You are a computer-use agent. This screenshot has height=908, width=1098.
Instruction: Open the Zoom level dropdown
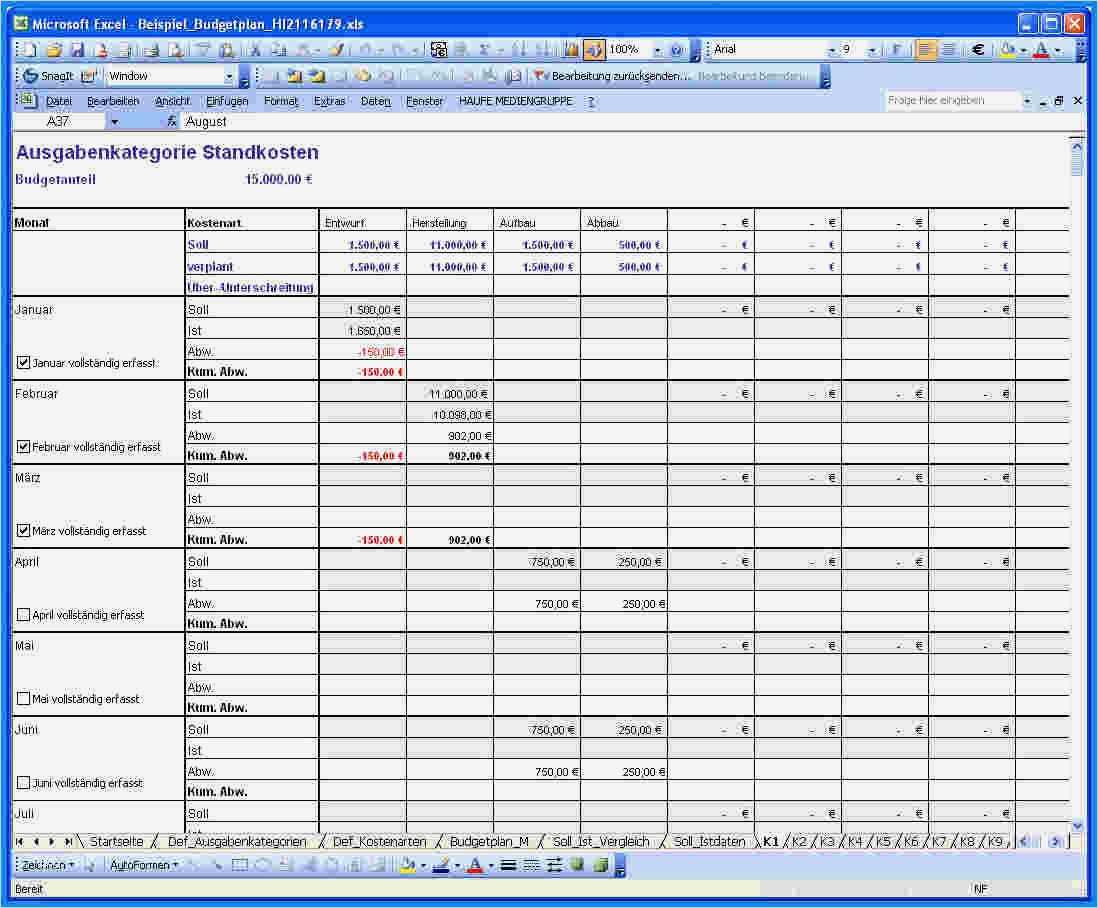click(x=656, y=47)
